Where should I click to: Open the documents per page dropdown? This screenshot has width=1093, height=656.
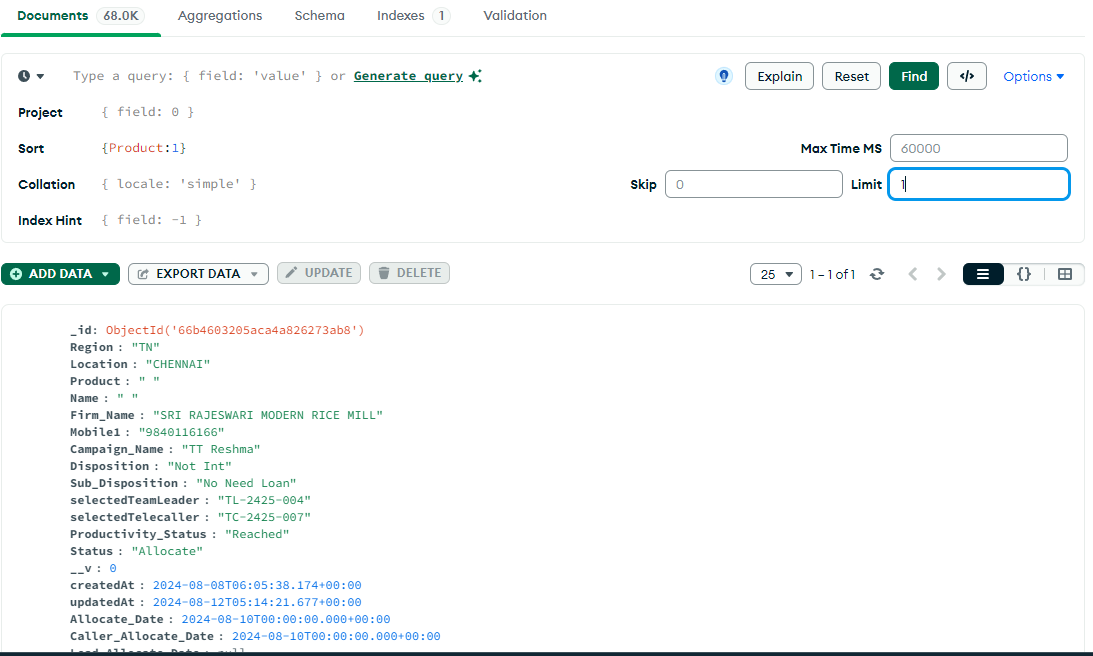[x=776, y=274]
